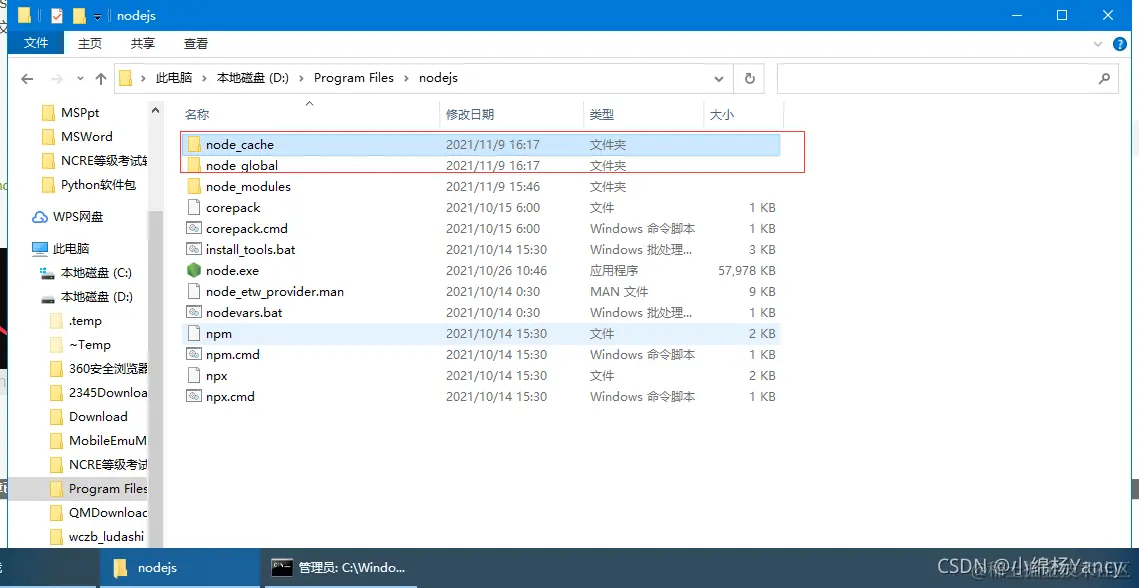1139x588 pixels.
Task: Open the recent locations dropdown arrow
Action: [80, 78]
